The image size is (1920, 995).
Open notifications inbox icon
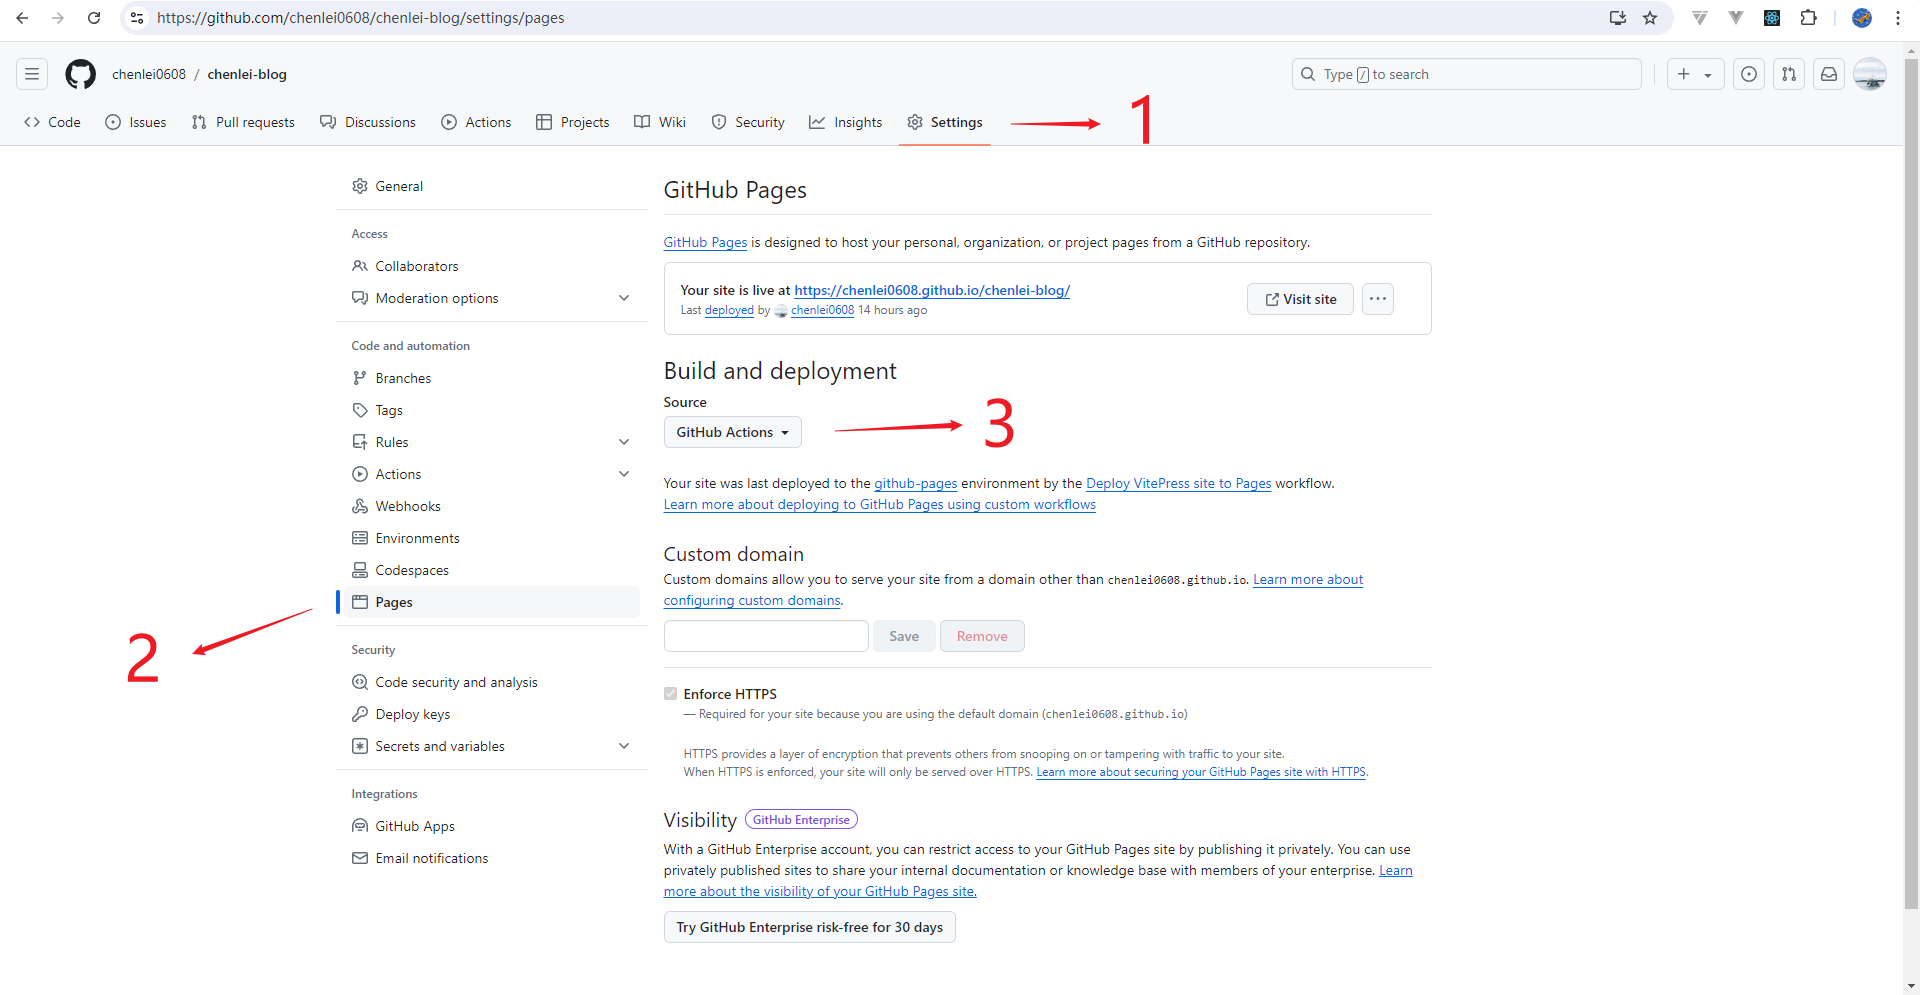[1829, 74]
